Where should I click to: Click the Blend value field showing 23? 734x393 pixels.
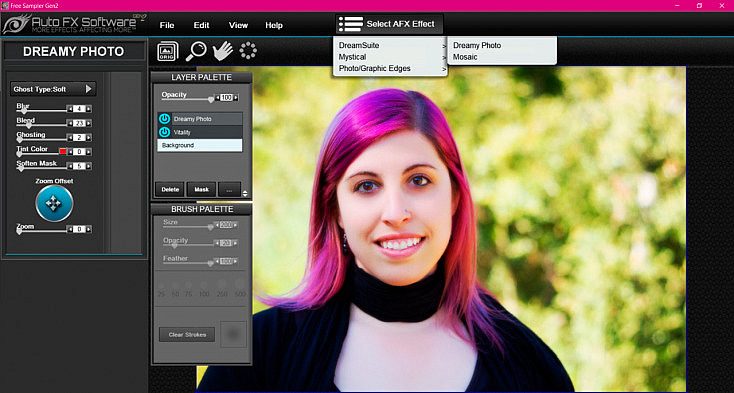[x=79, y=123]
